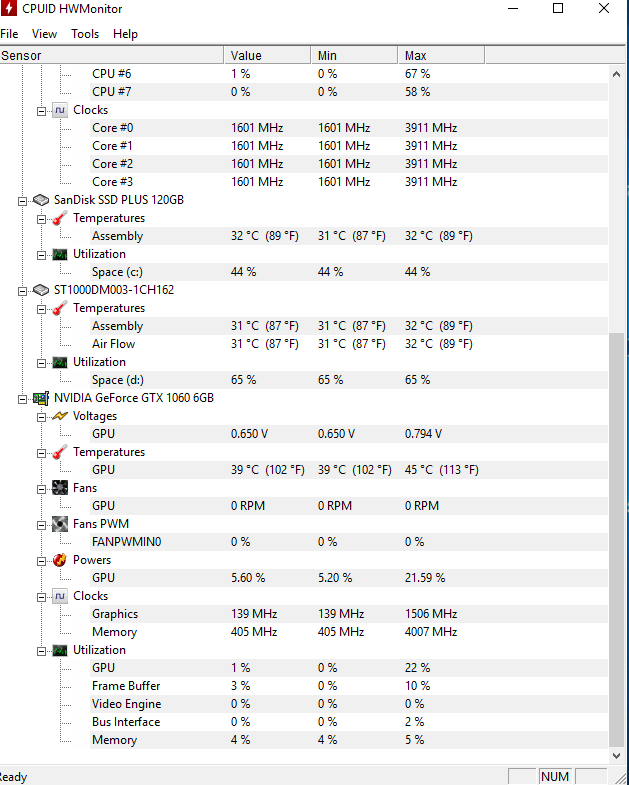This screenshot has width=629, height=785.
Task: Click the Value column header
Action: coord(246,56)
